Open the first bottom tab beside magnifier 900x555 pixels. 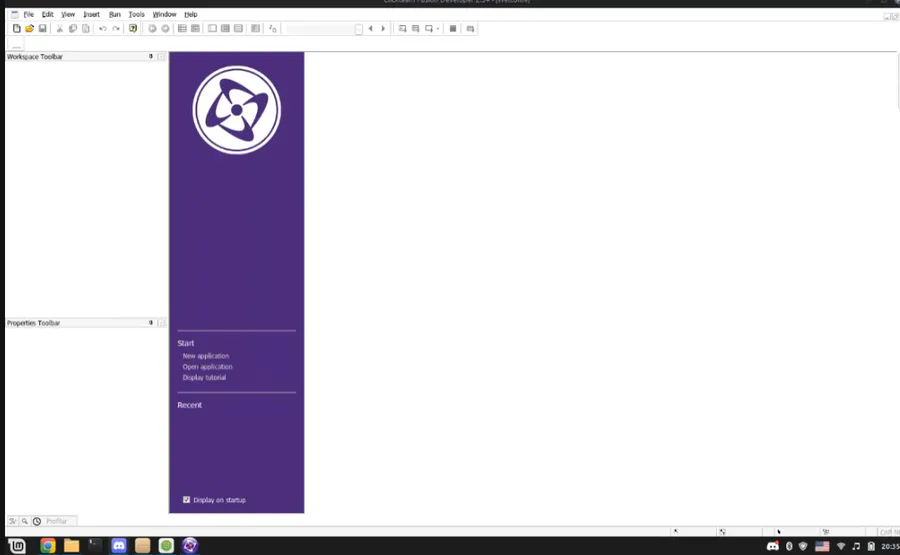(13, 521)
